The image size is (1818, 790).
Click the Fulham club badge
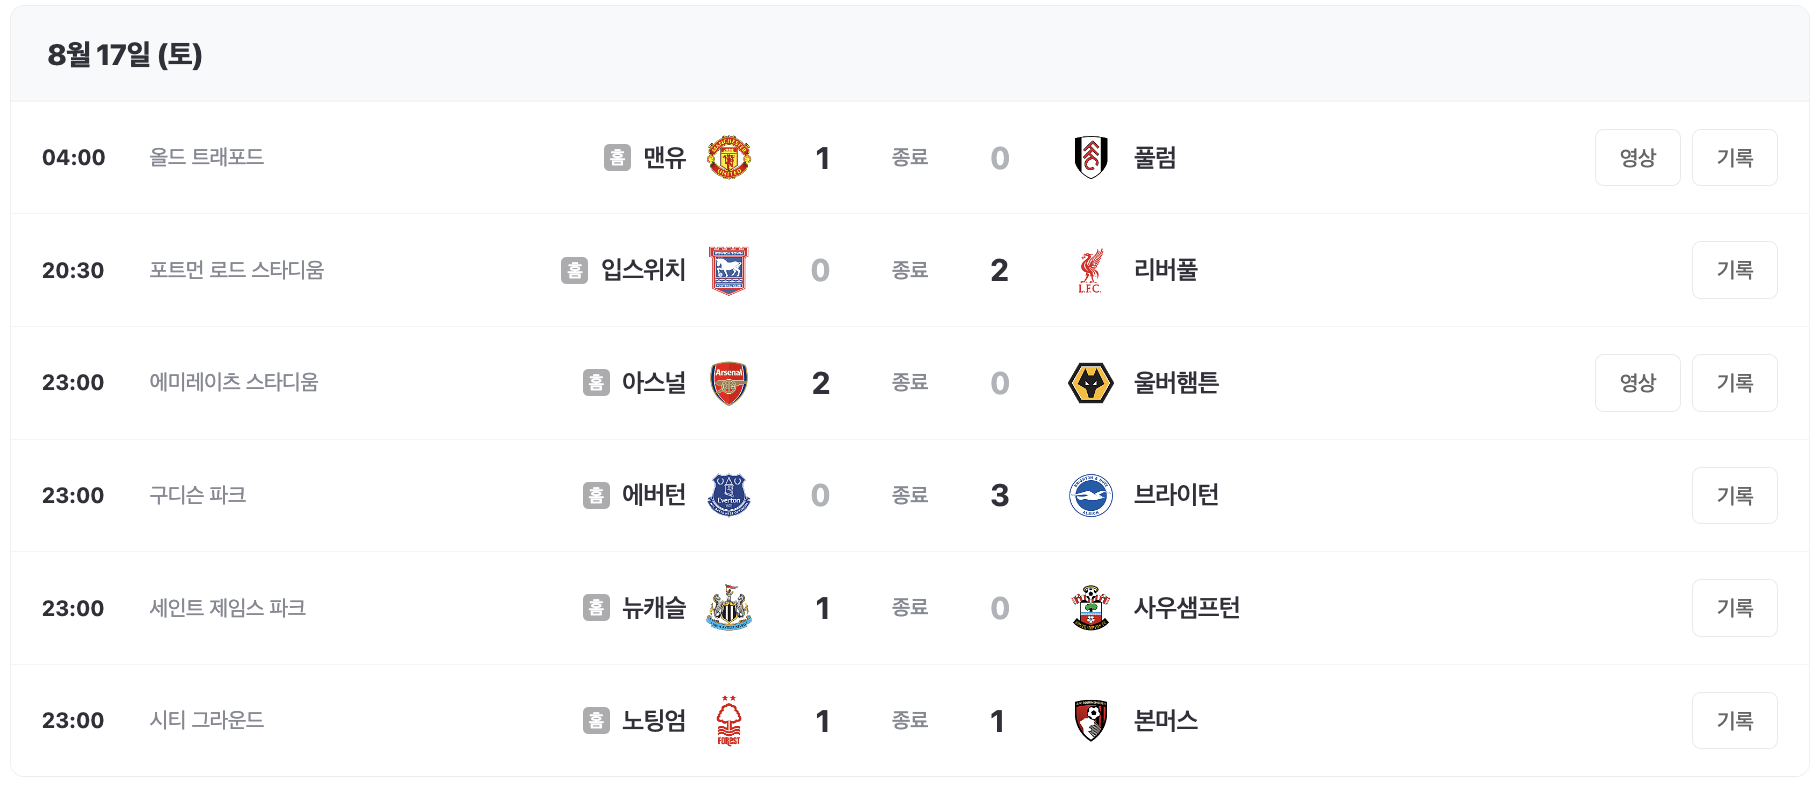click(x=1091, y=157)
